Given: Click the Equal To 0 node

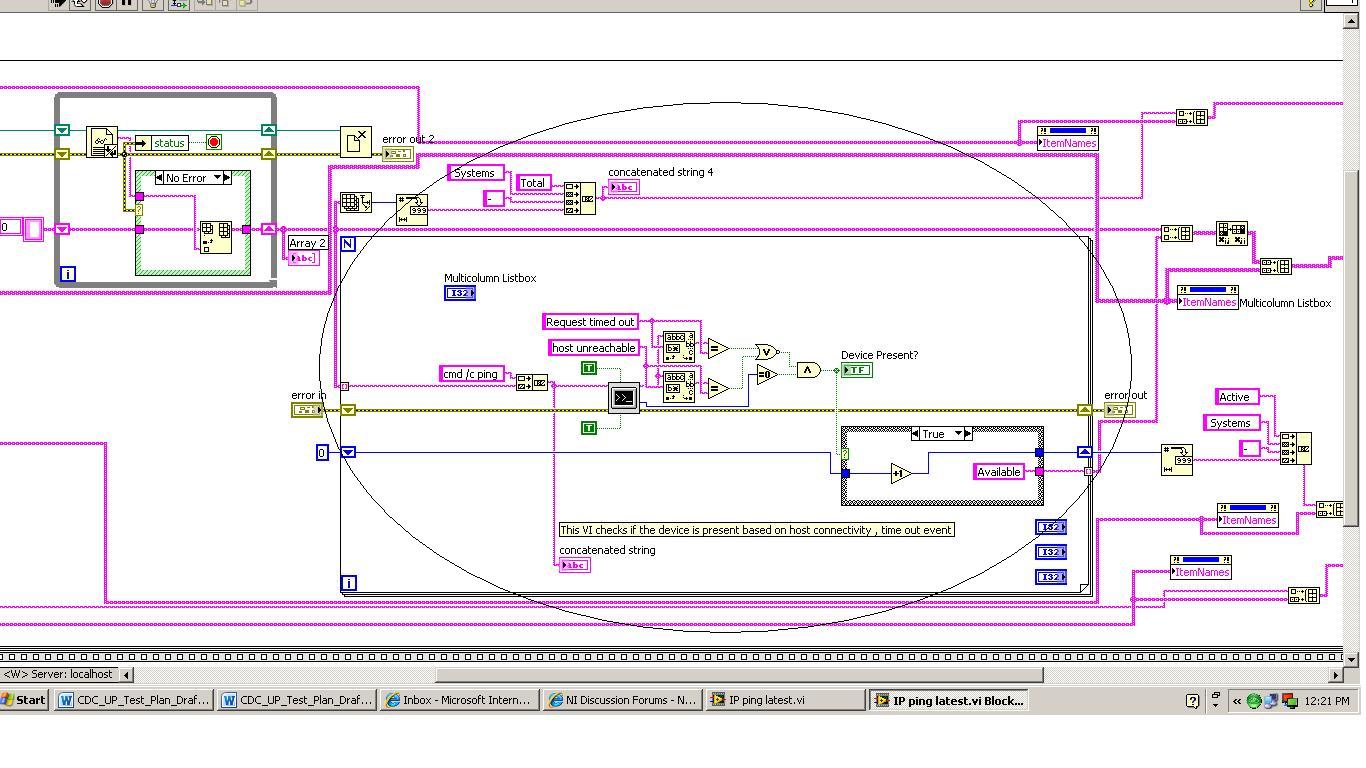Looking at the screenshot, I should 766,375.
